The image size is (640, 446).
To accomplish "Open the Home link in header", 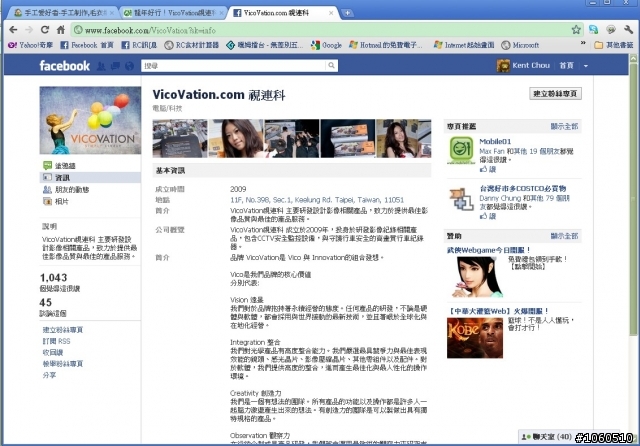I will click(x=566, y=65).
